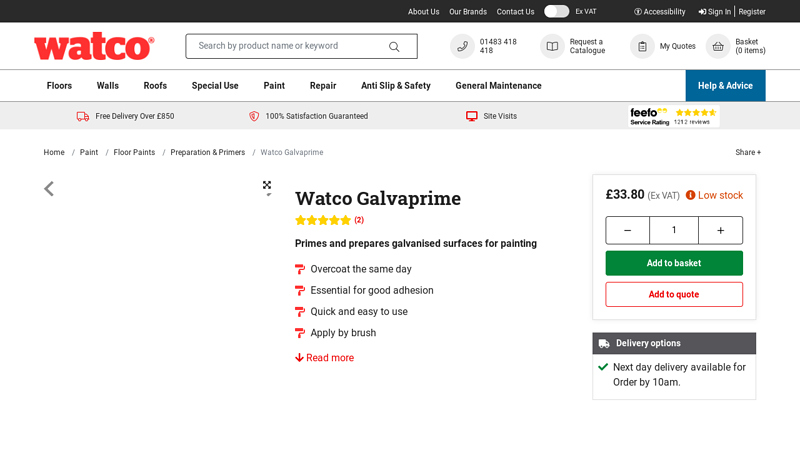The width and height of the screenshot is (800, 450).
Task: Open Request a Catalogue book icon
Action: [x=552, y=46]
